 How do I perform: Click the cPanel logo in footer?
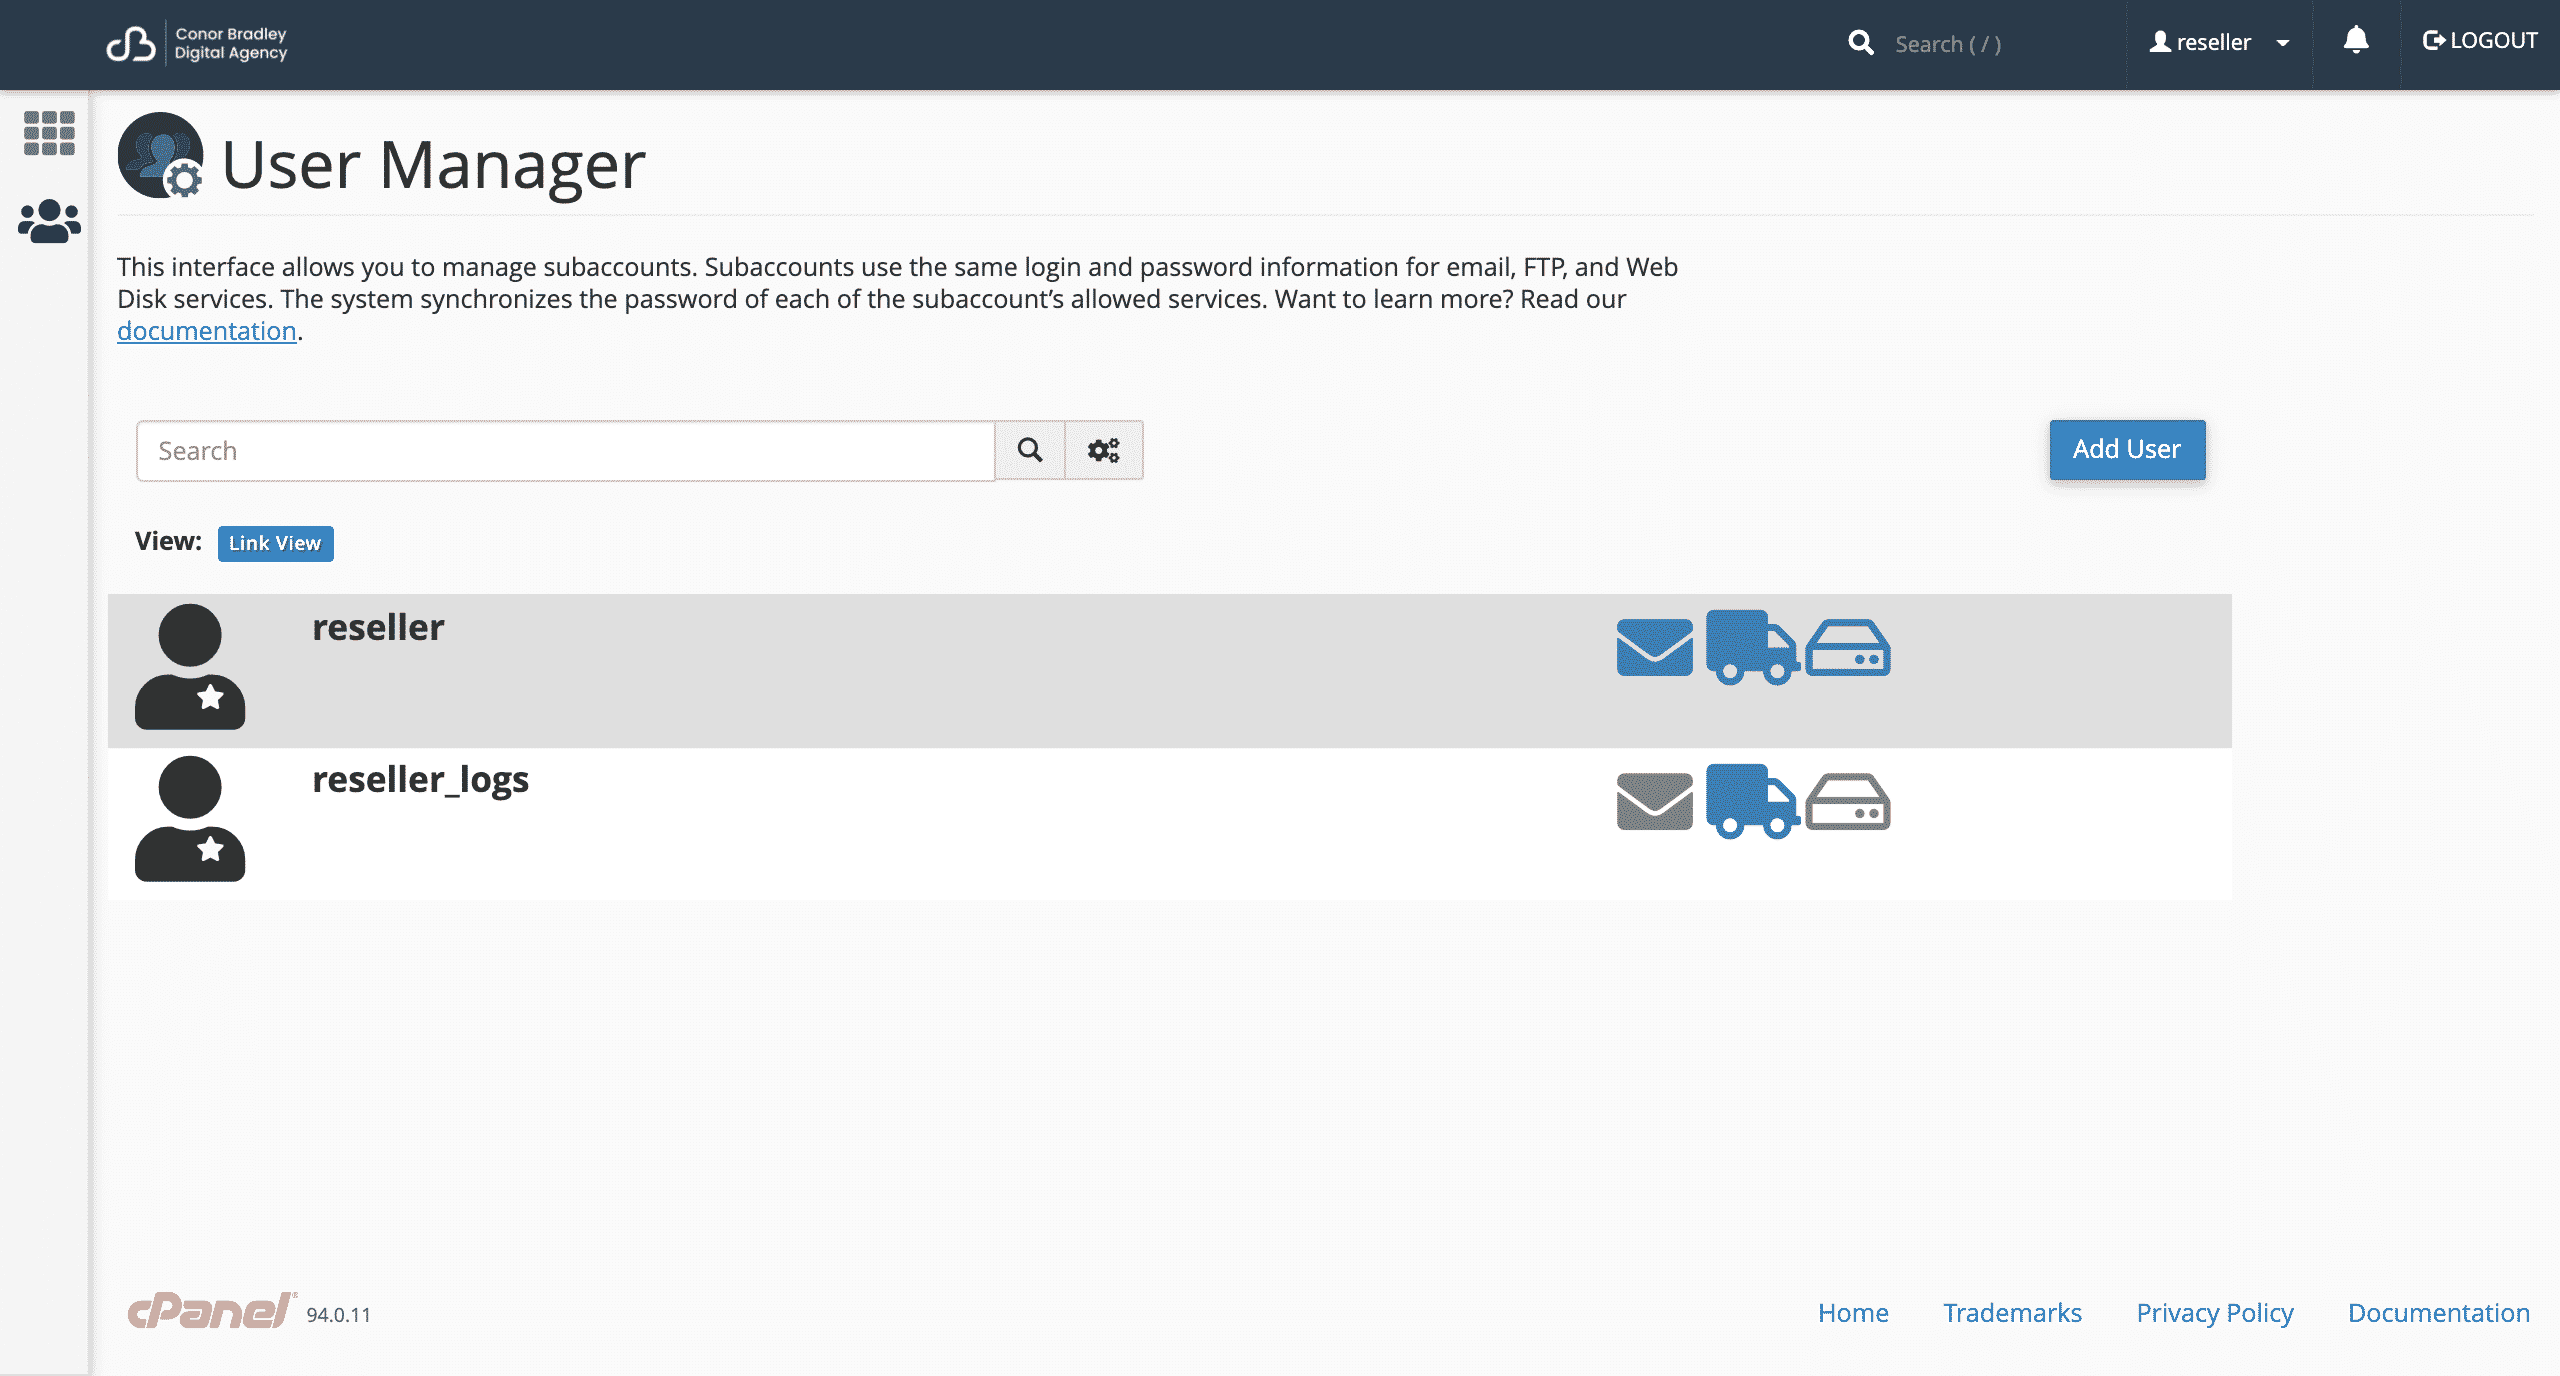pyautogui.click(x=212, y=1311)
